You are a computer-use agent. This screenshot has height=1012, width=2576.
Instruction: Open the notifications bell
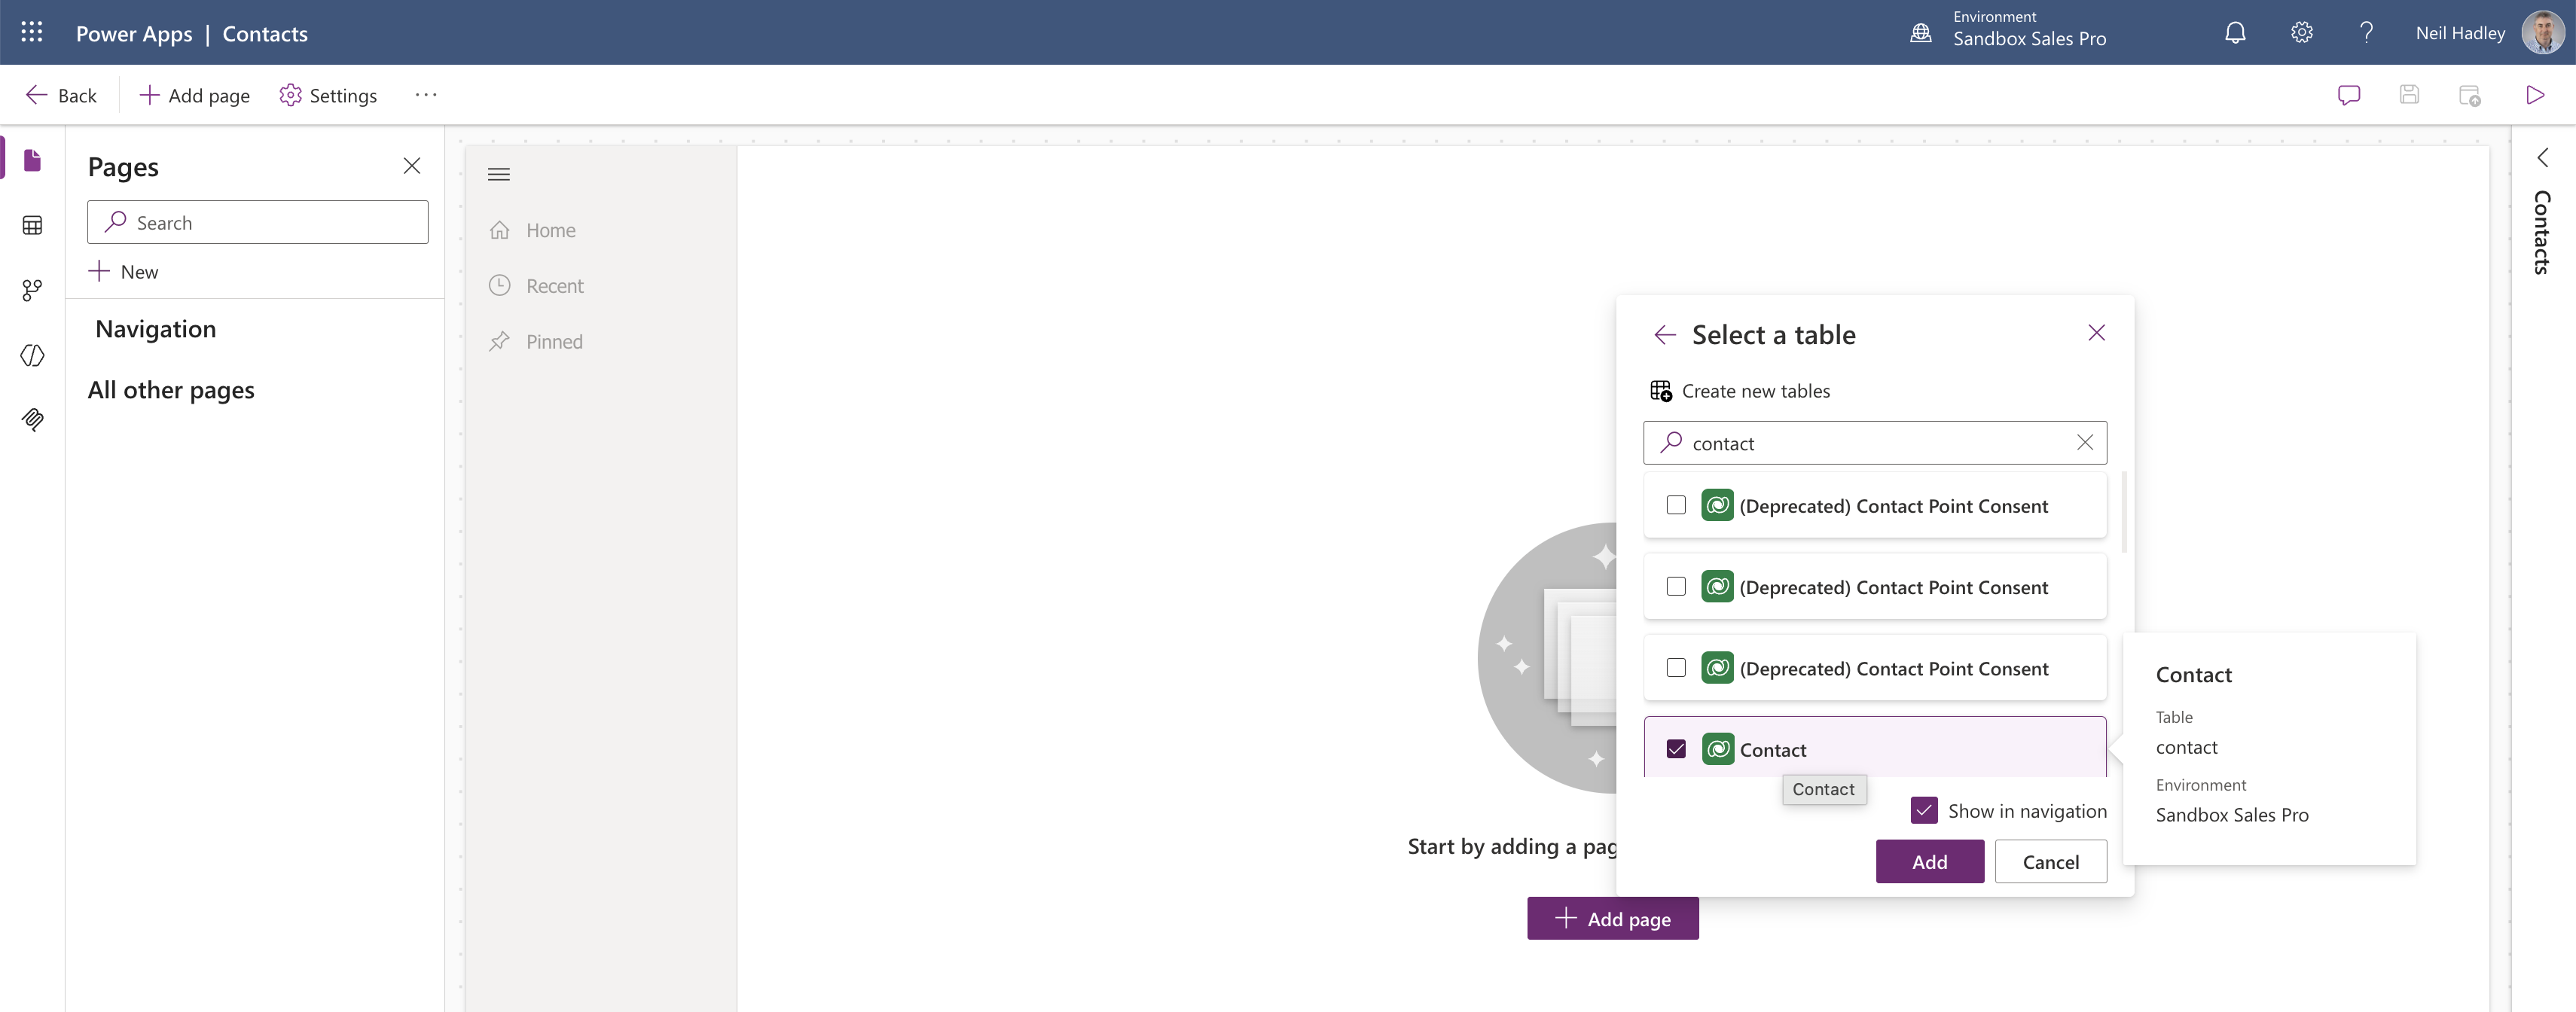point(2235,32)
